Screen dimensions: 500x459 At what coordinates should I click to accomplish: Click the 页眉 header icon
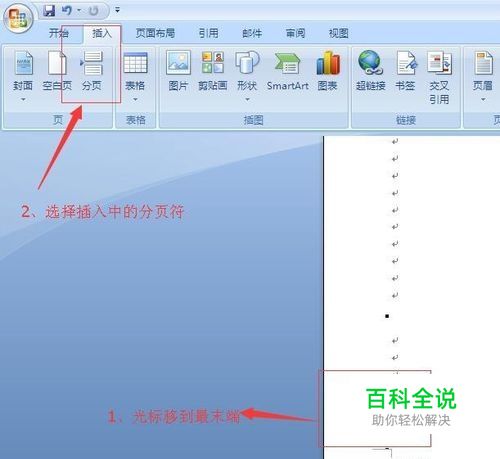pyautogui.click(x=483, y=63)
